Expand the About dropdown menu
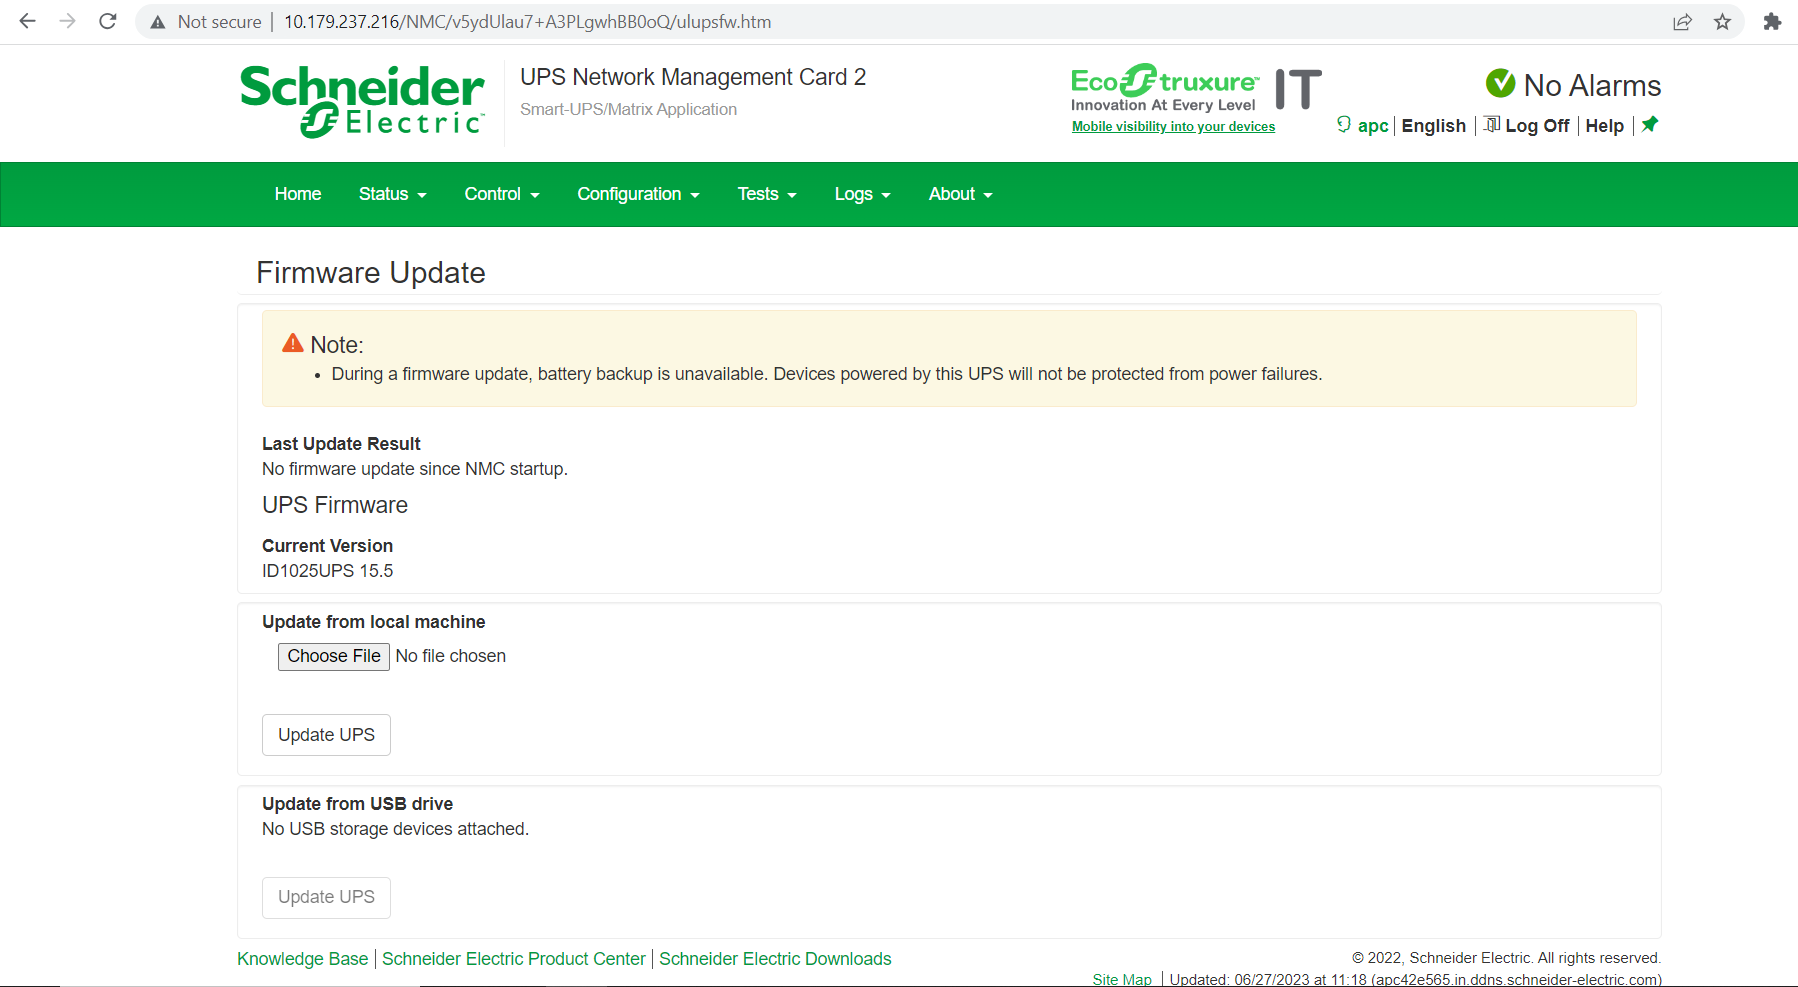 point(961,194)
